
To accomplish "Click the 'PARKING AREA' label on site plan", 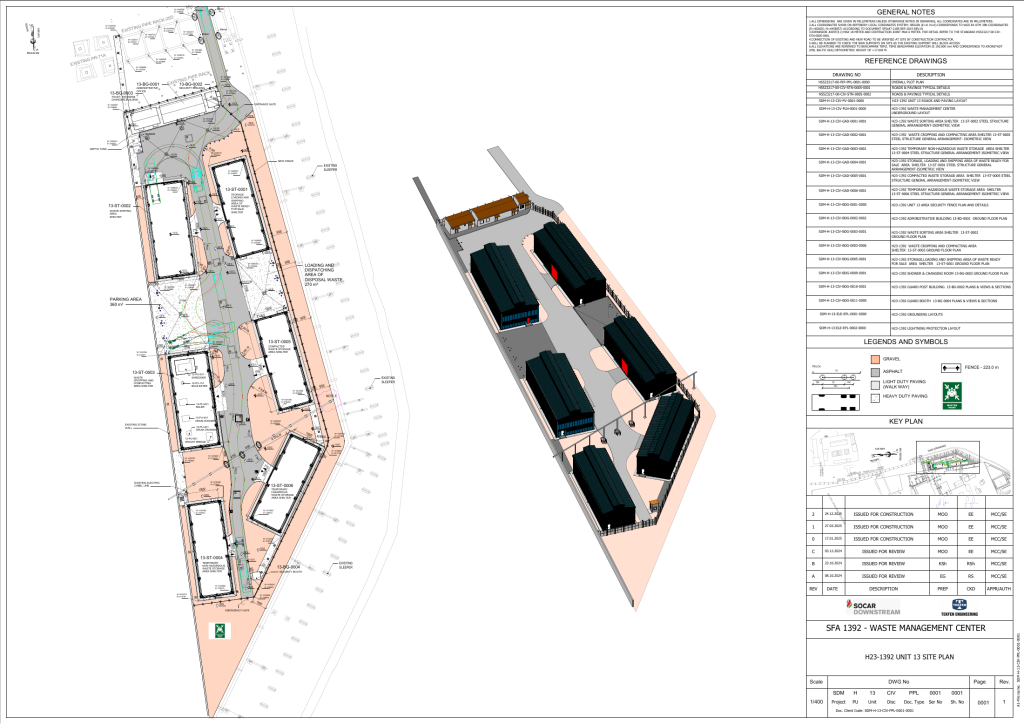I will pos(125,300).
